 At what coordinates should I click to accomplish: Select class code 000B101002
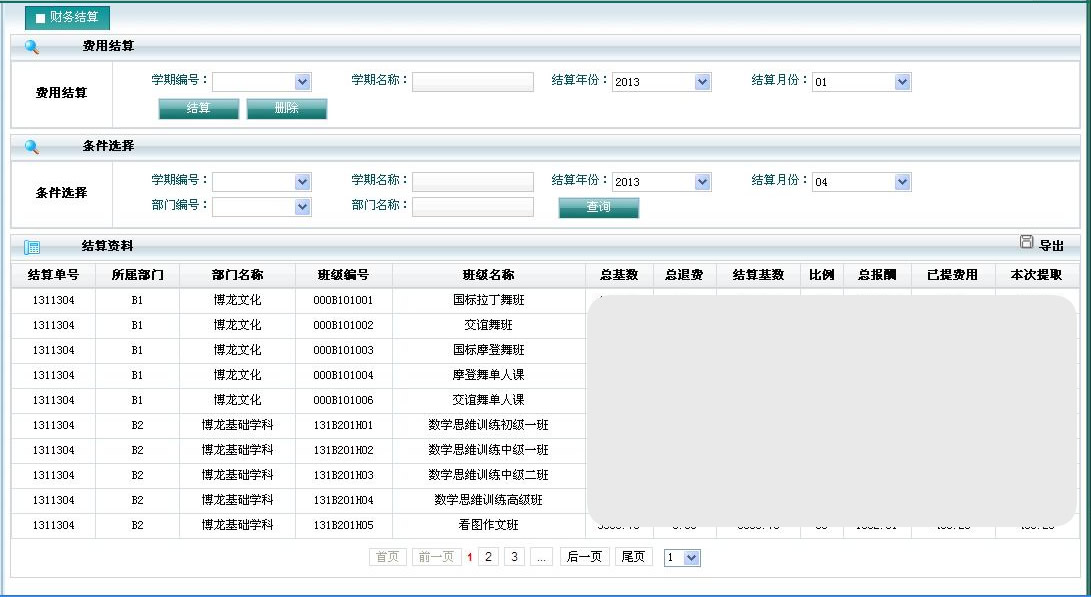(x=343, y=326)
